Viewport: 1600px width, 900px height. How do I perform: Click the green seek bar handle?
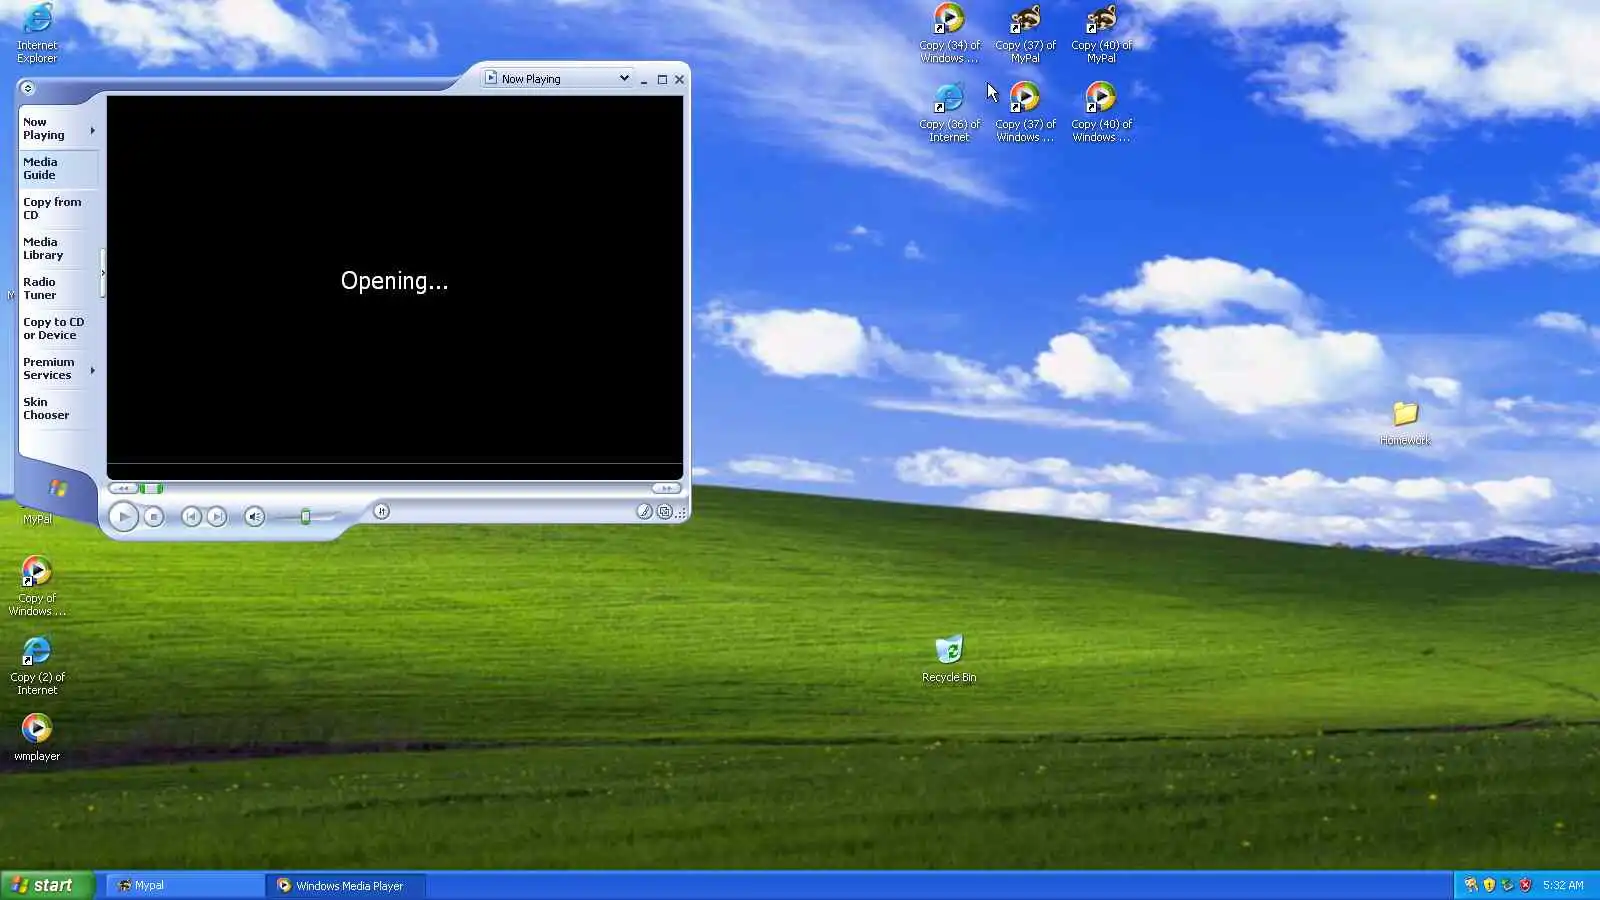pos(151,488)
